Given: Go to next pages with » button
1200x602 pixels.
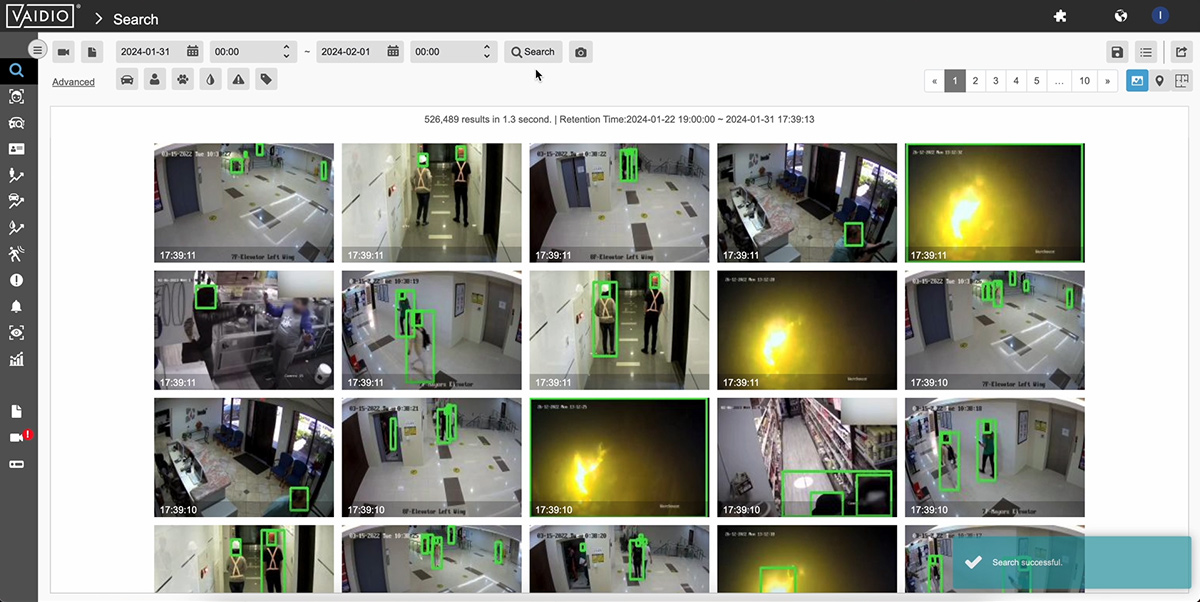Looking at the screenshot, I should [1107, 81].
